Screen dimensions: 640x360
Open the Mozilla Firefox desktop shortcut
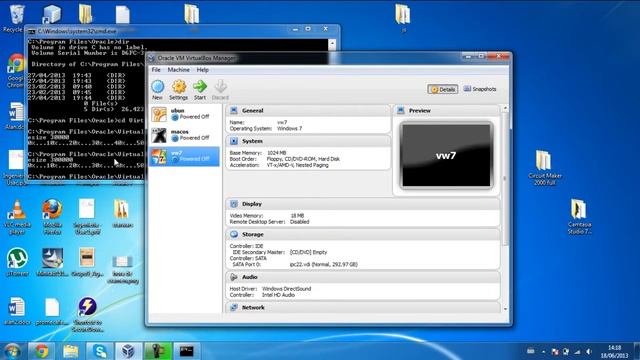[52, 217]
